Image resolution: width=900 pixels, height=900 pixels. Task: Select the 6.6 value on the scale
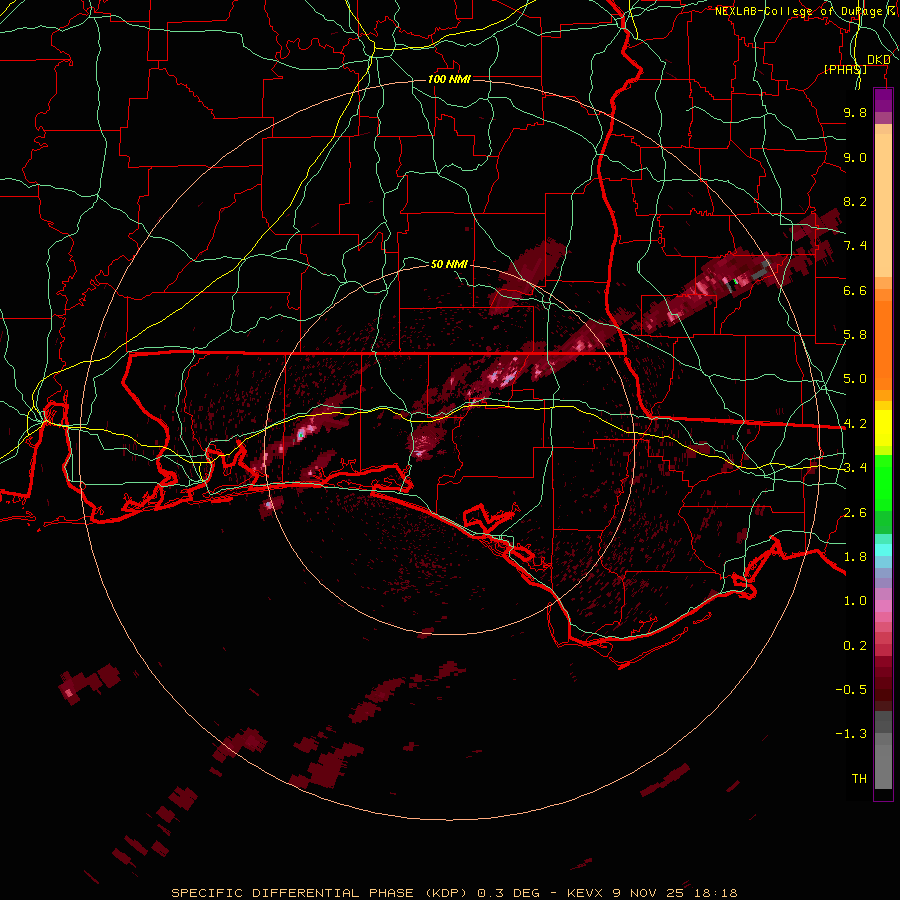click(855, 290)
